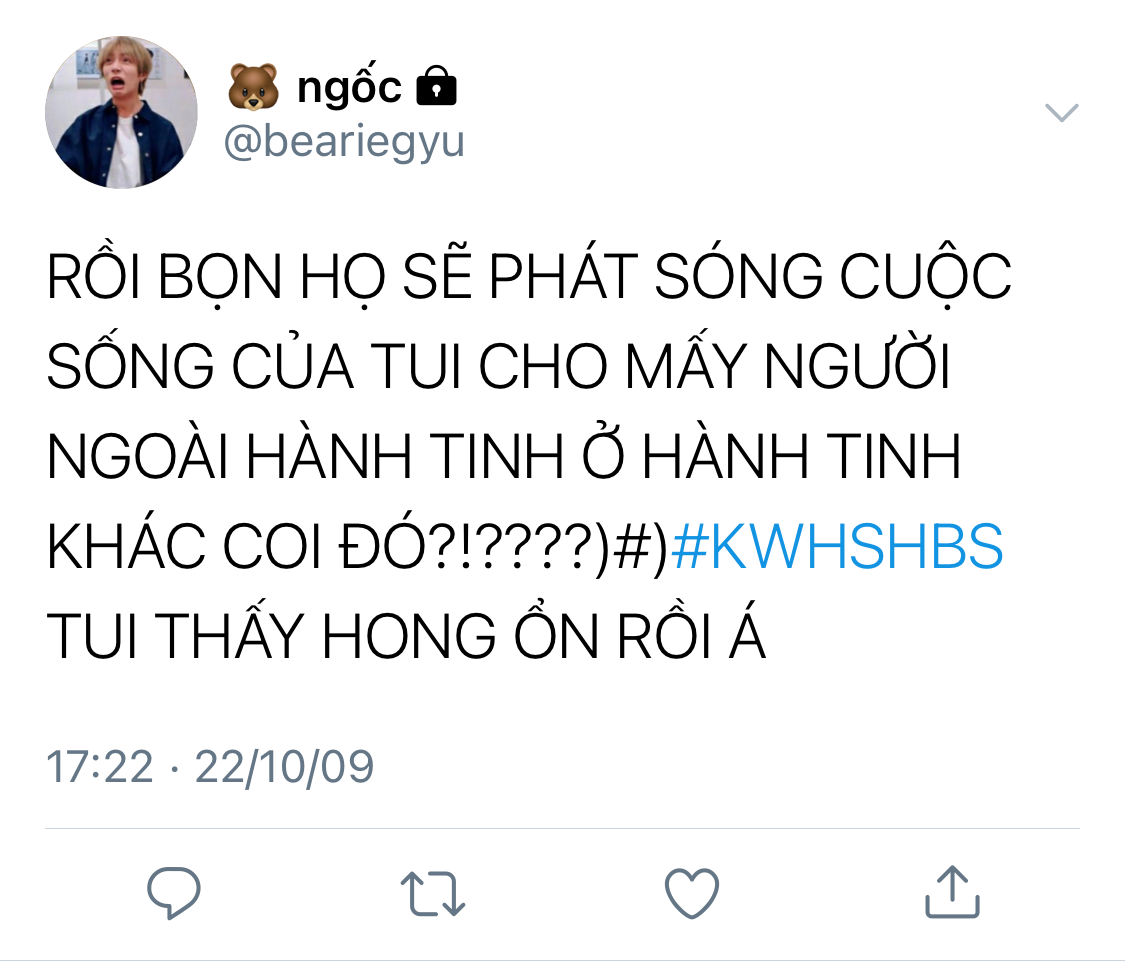Share the tweet using the upload arrow icon
Viewport: 1125px width, 961px height.
click(x=952, y=891)
